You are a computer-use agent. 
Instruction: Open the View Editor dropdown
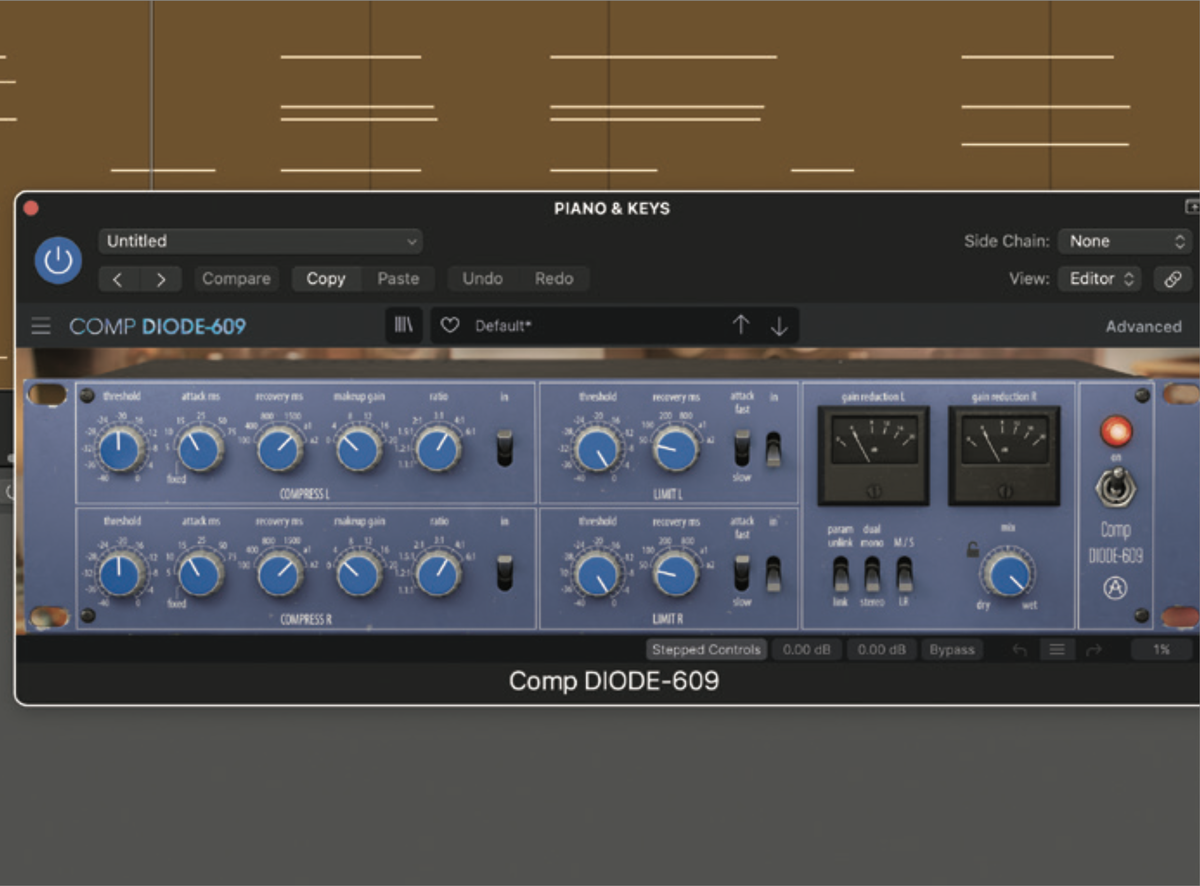point(1099,279)
